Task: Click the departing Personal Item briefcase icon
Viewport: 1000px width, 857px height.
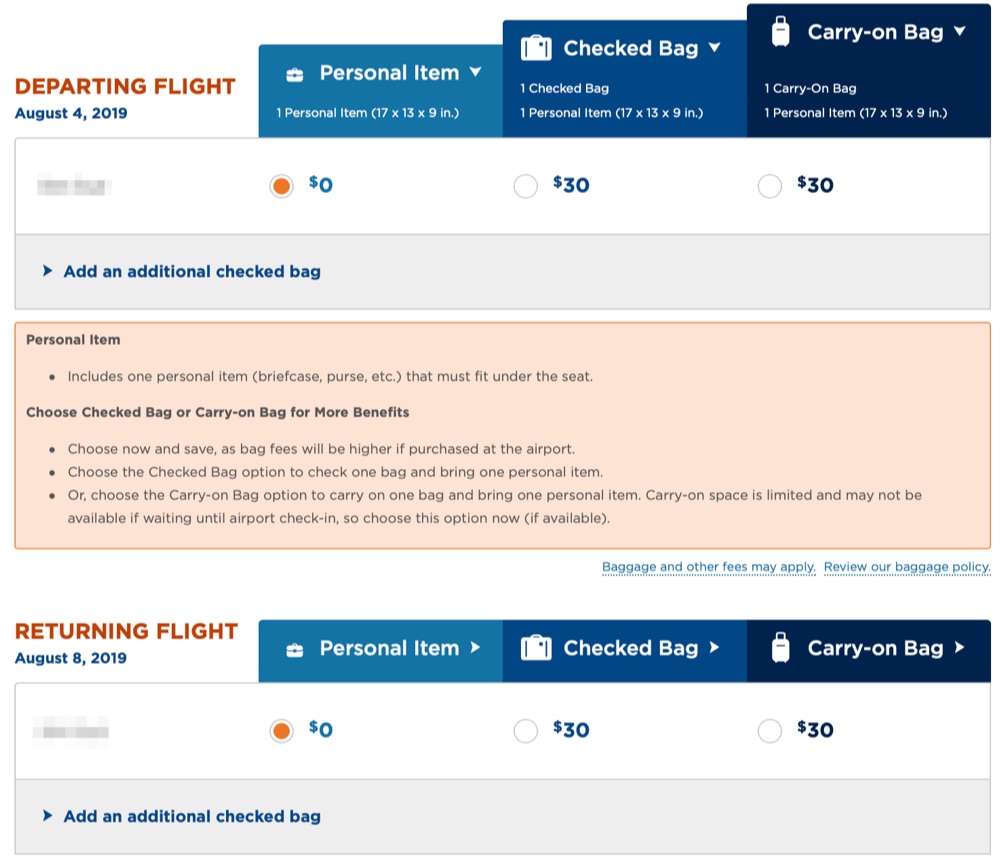Action: coord(294,74)
